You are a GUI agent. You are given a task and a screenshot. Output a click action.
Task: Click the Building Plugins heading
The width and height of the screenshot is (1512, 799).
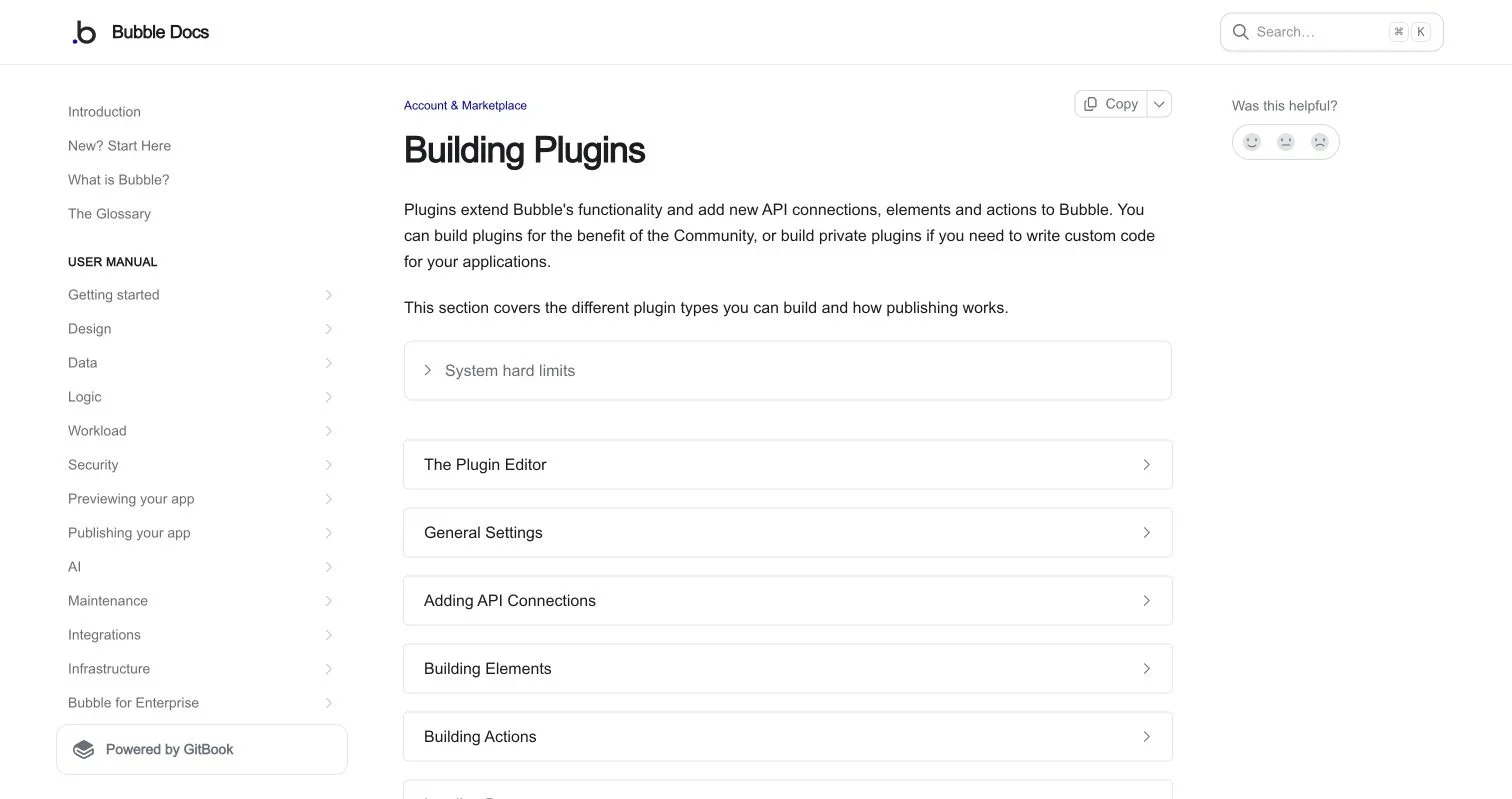tap(524, 151)
